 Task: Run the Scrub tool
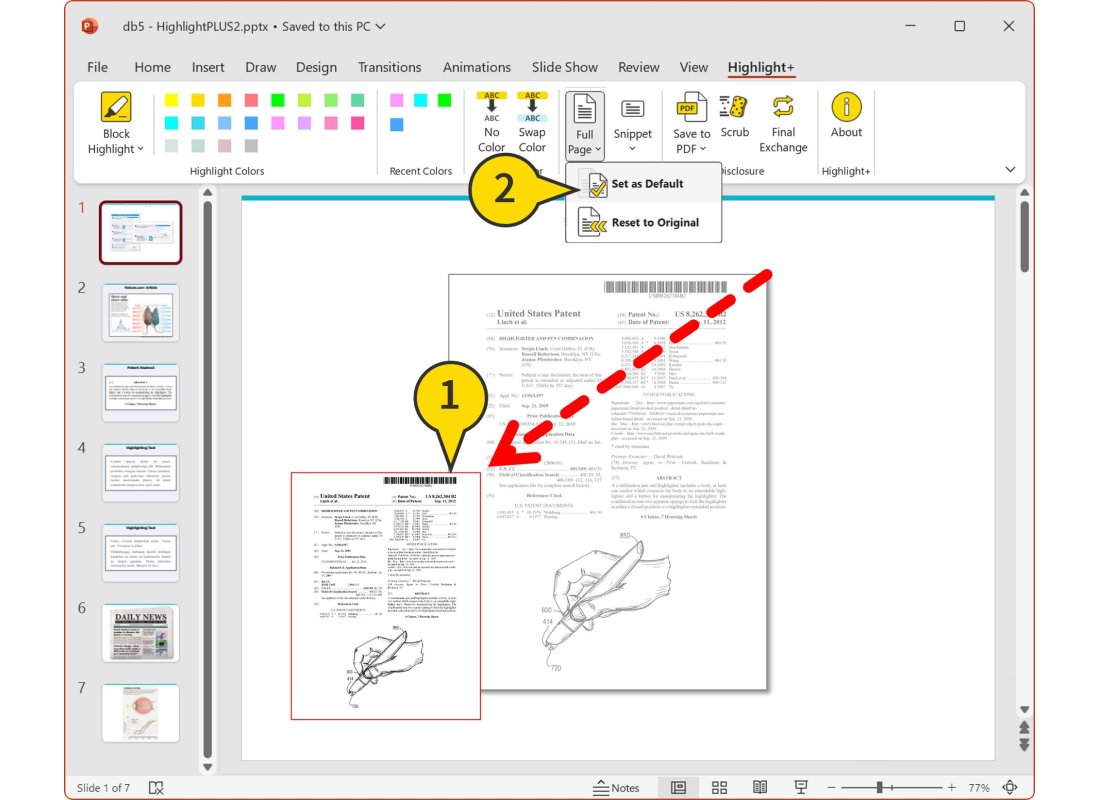click(734, 116)
